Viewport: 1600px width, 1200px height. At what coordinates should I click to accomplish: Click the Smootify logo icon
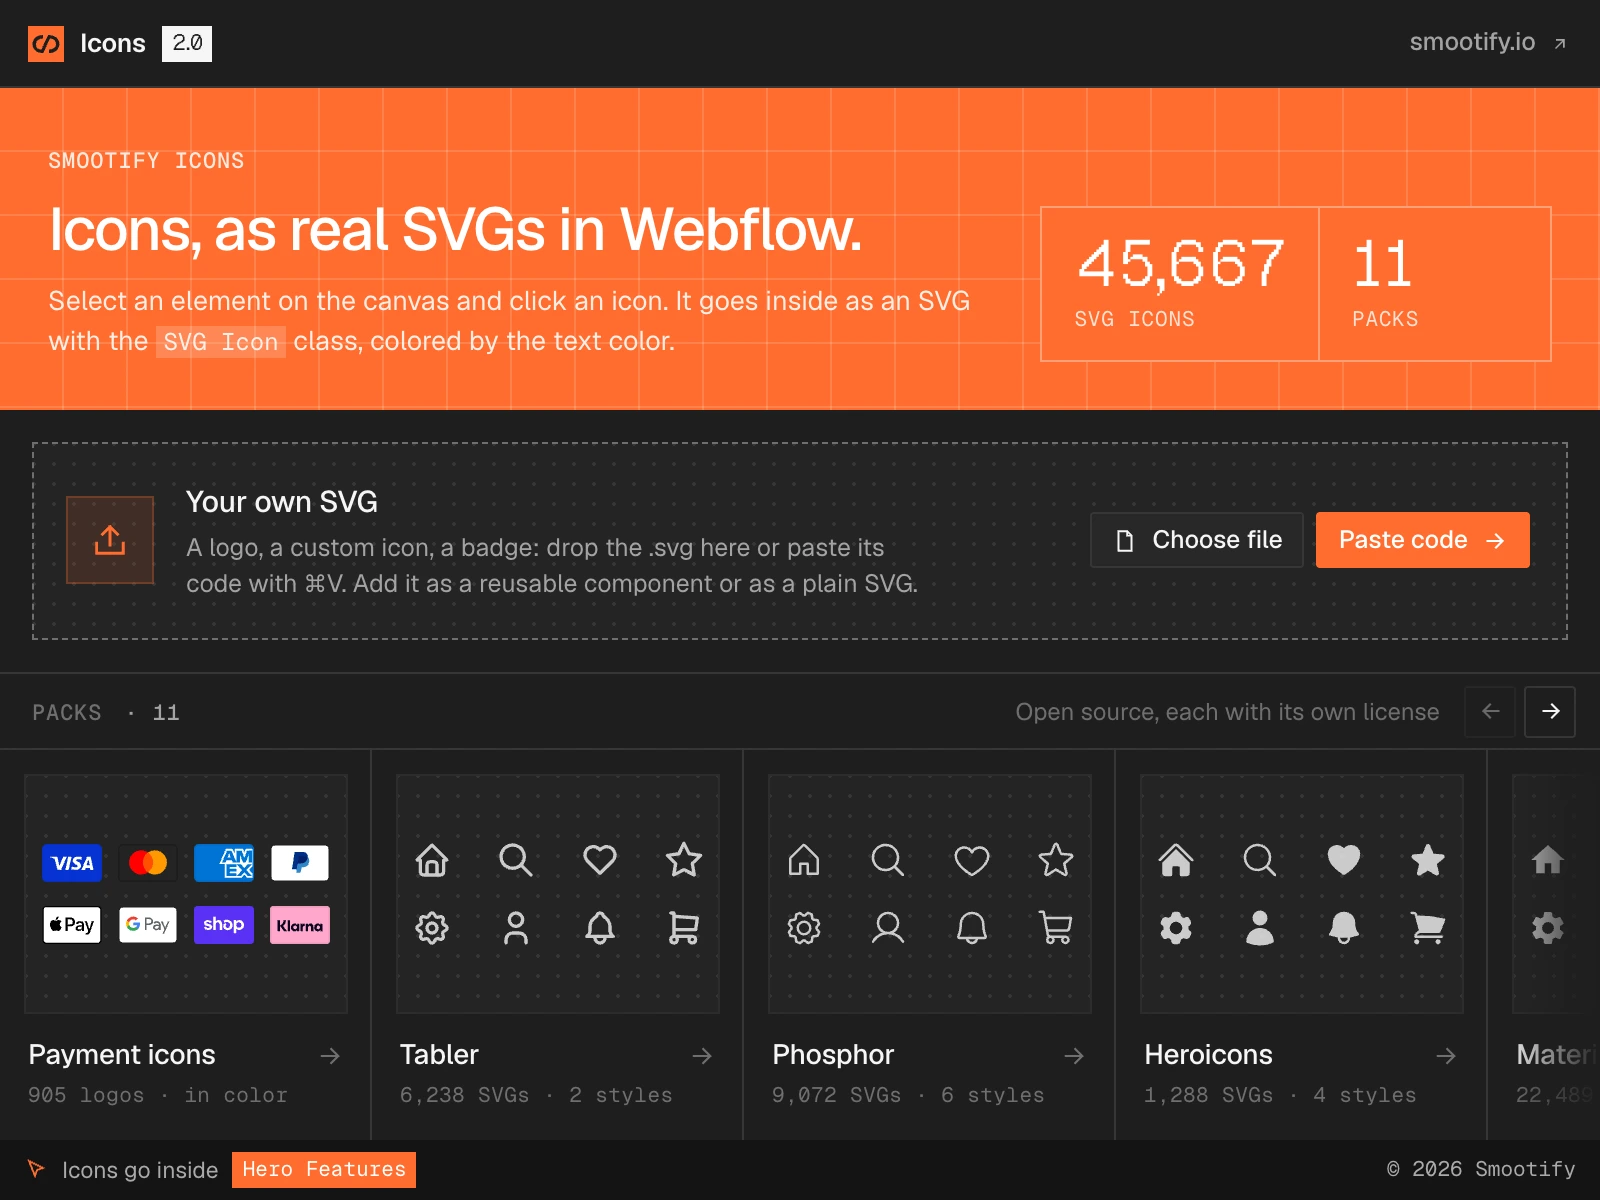(46, 44)
